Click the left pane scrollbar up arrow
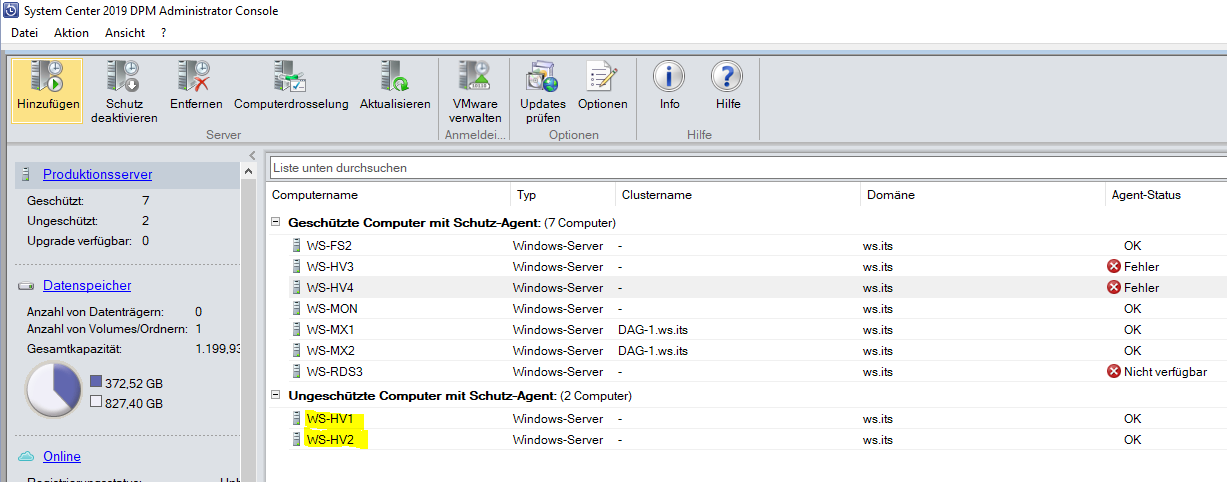The height and width of the screenshot is (482, 1227). click(x=249, y=172)
